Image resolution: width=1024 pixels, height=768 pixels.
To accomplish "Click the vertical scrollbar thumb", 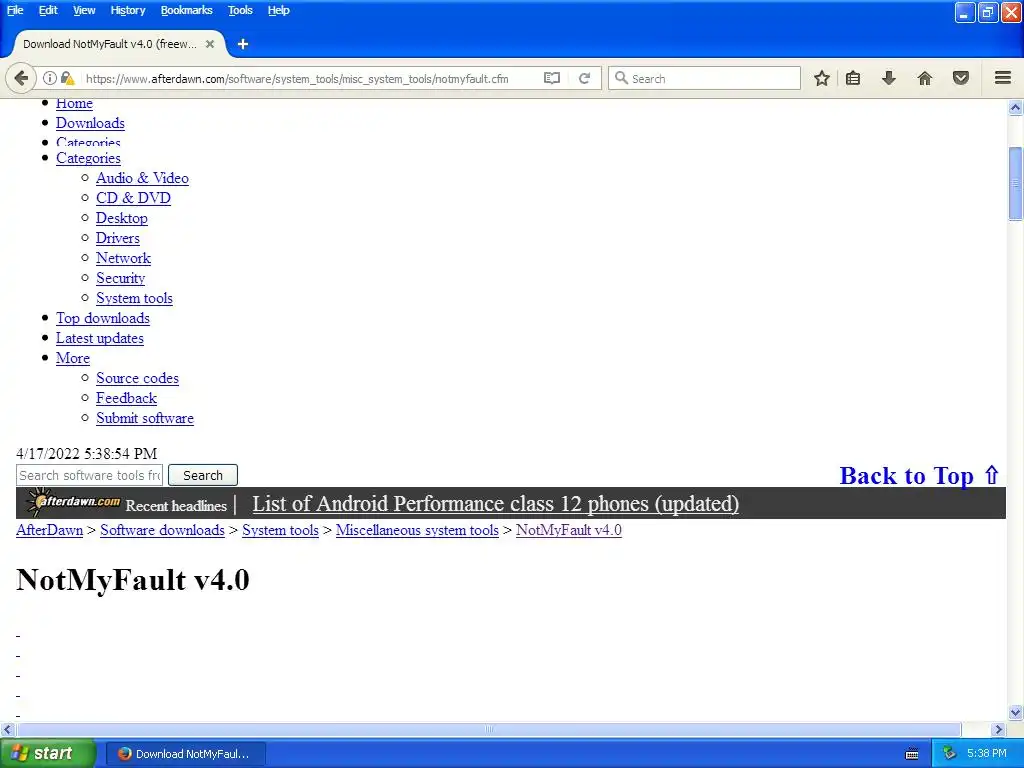I will click(1016, 184).
